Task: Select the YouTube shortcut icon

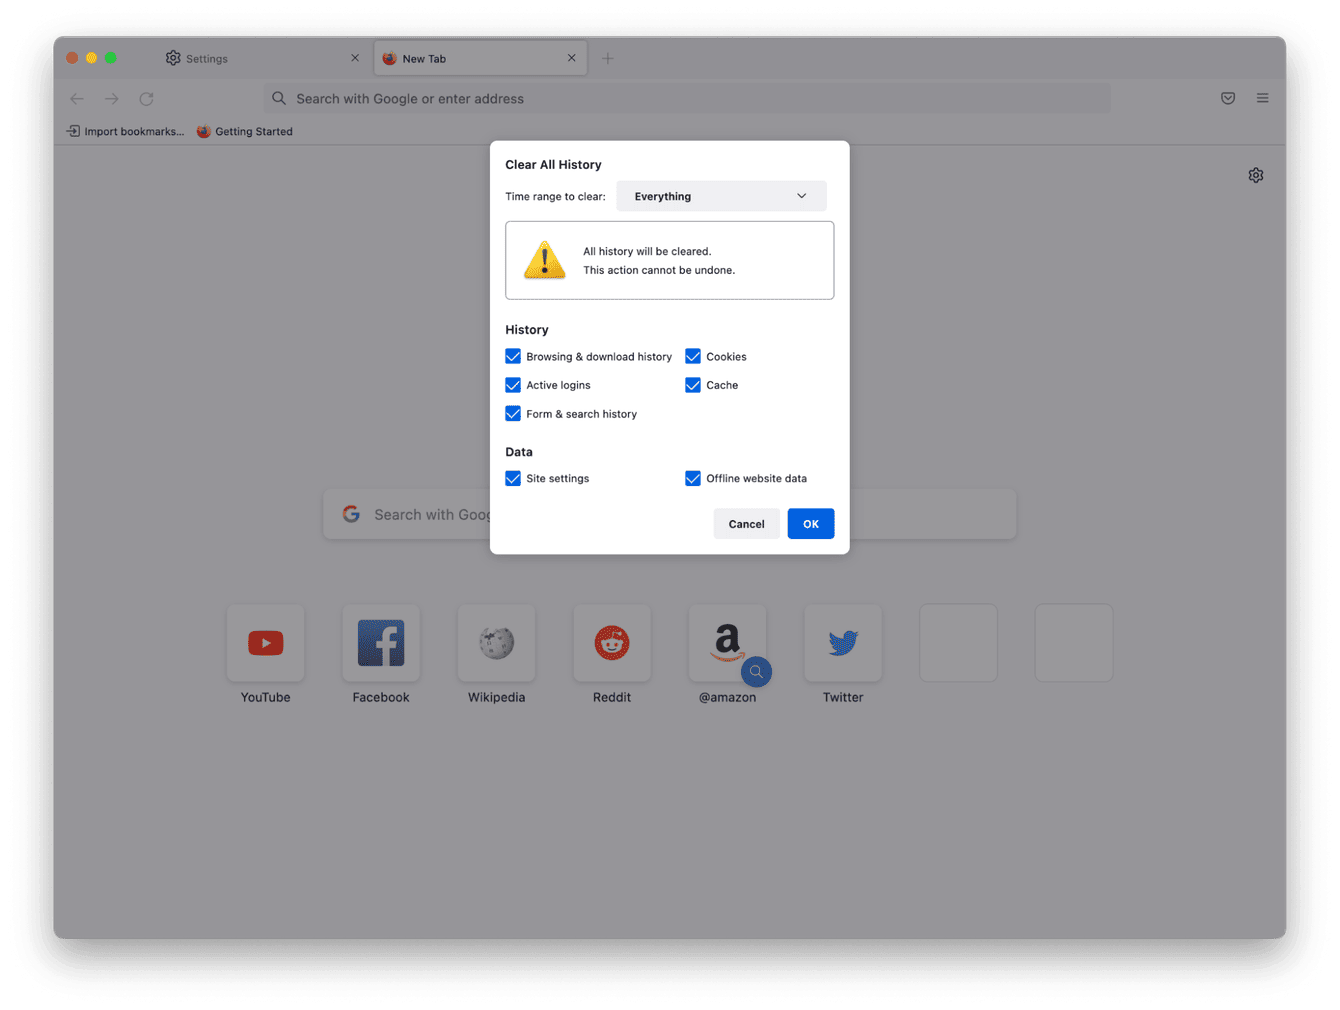Action: pos(265,643)
